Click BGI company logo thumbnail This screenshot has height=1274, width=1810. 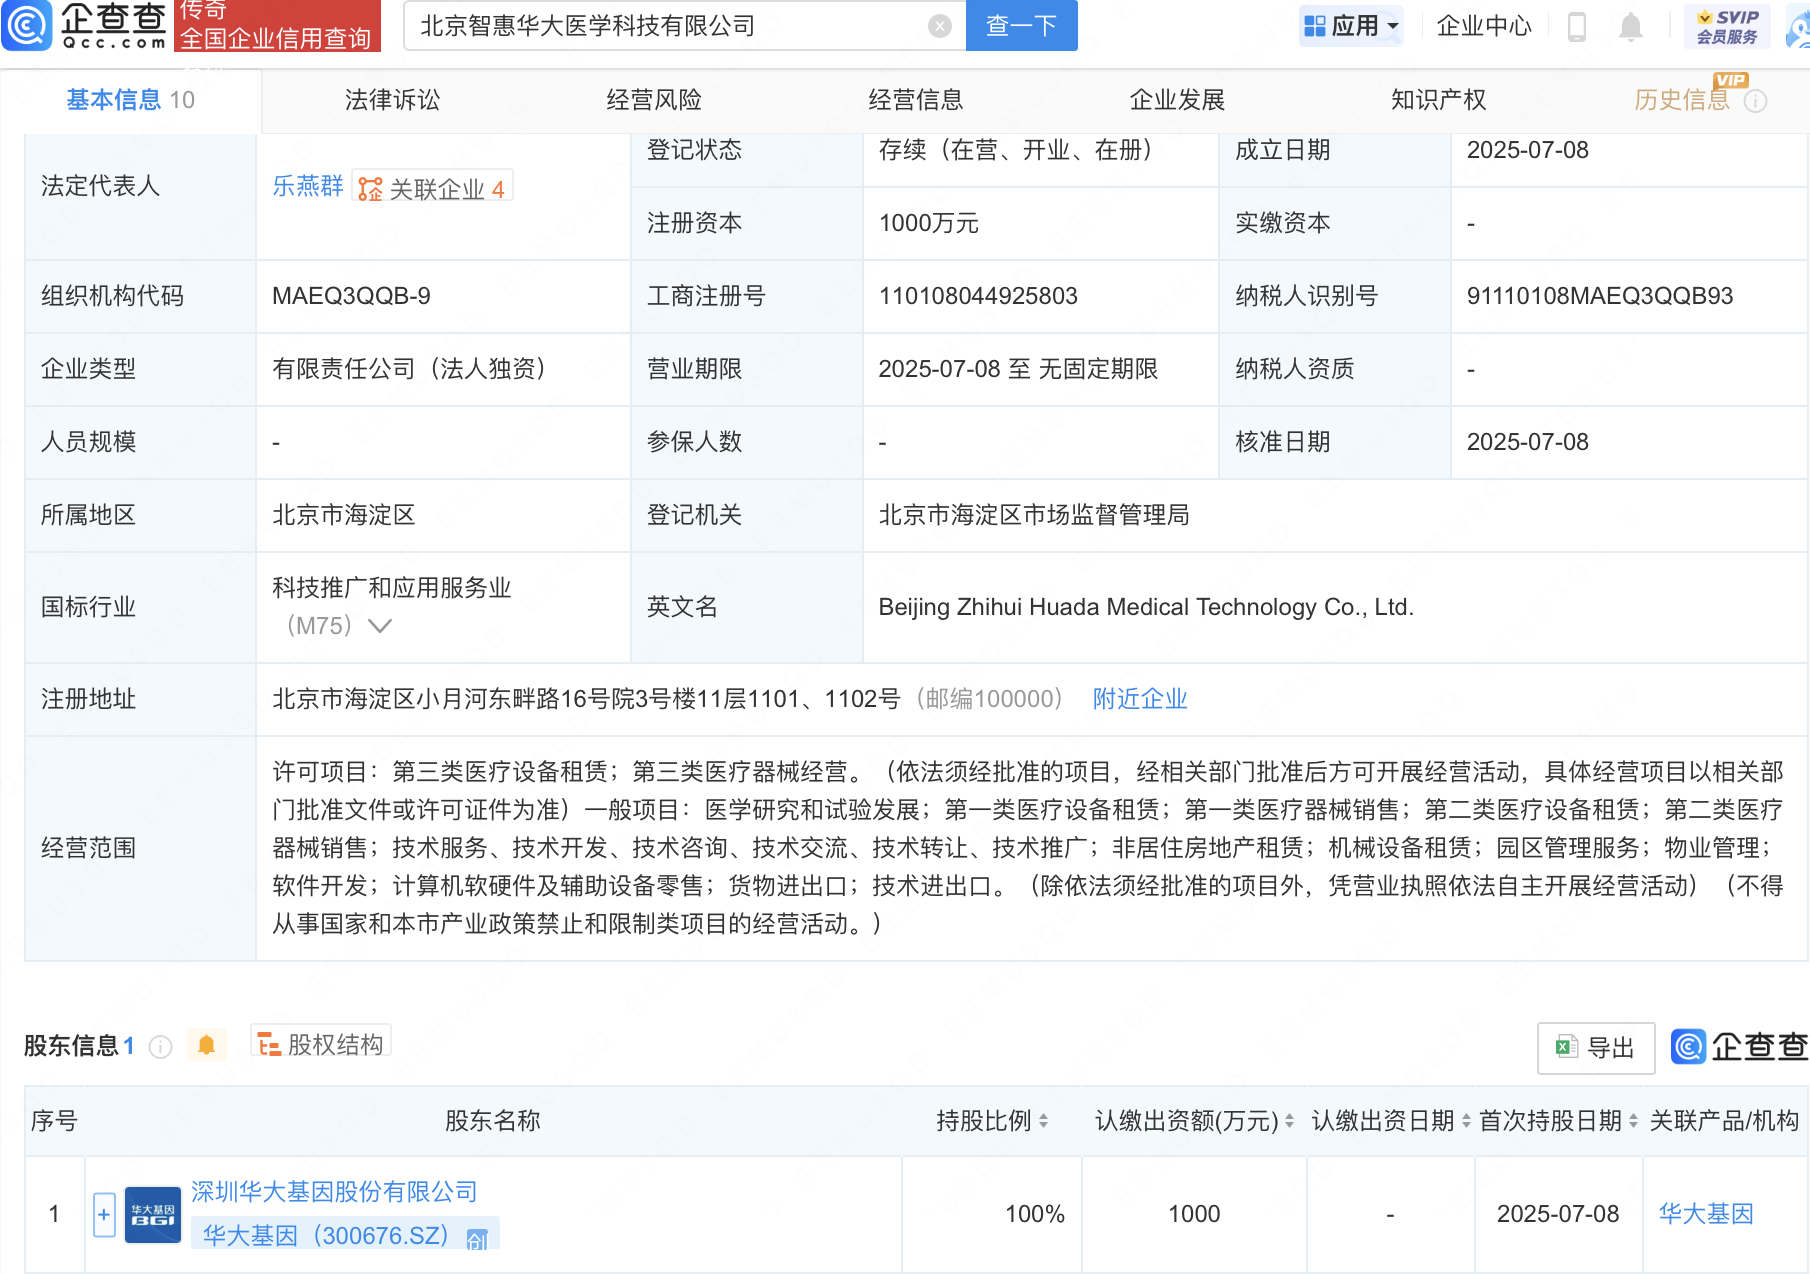pos(153,1214)
